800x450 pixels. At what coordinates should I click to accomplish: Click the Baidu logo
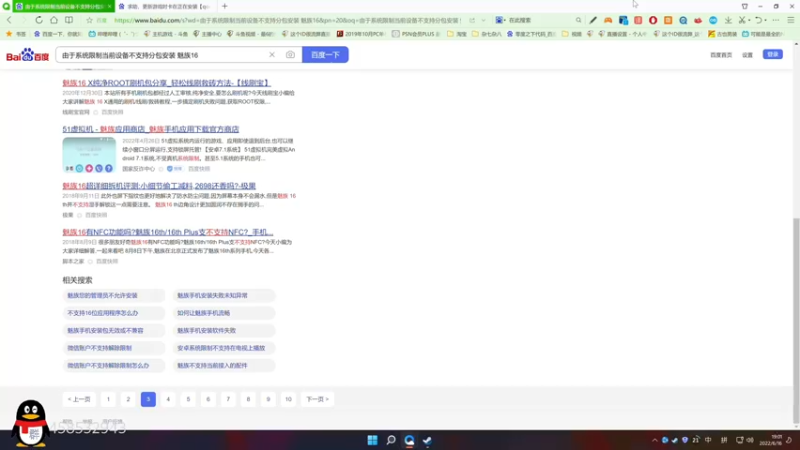[x=28, y=55]
